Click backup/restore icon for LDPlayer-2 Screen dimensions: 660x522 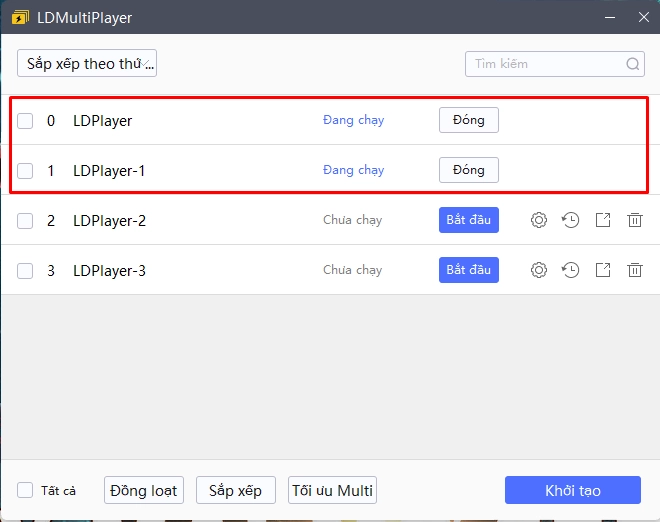pos(571,220)
